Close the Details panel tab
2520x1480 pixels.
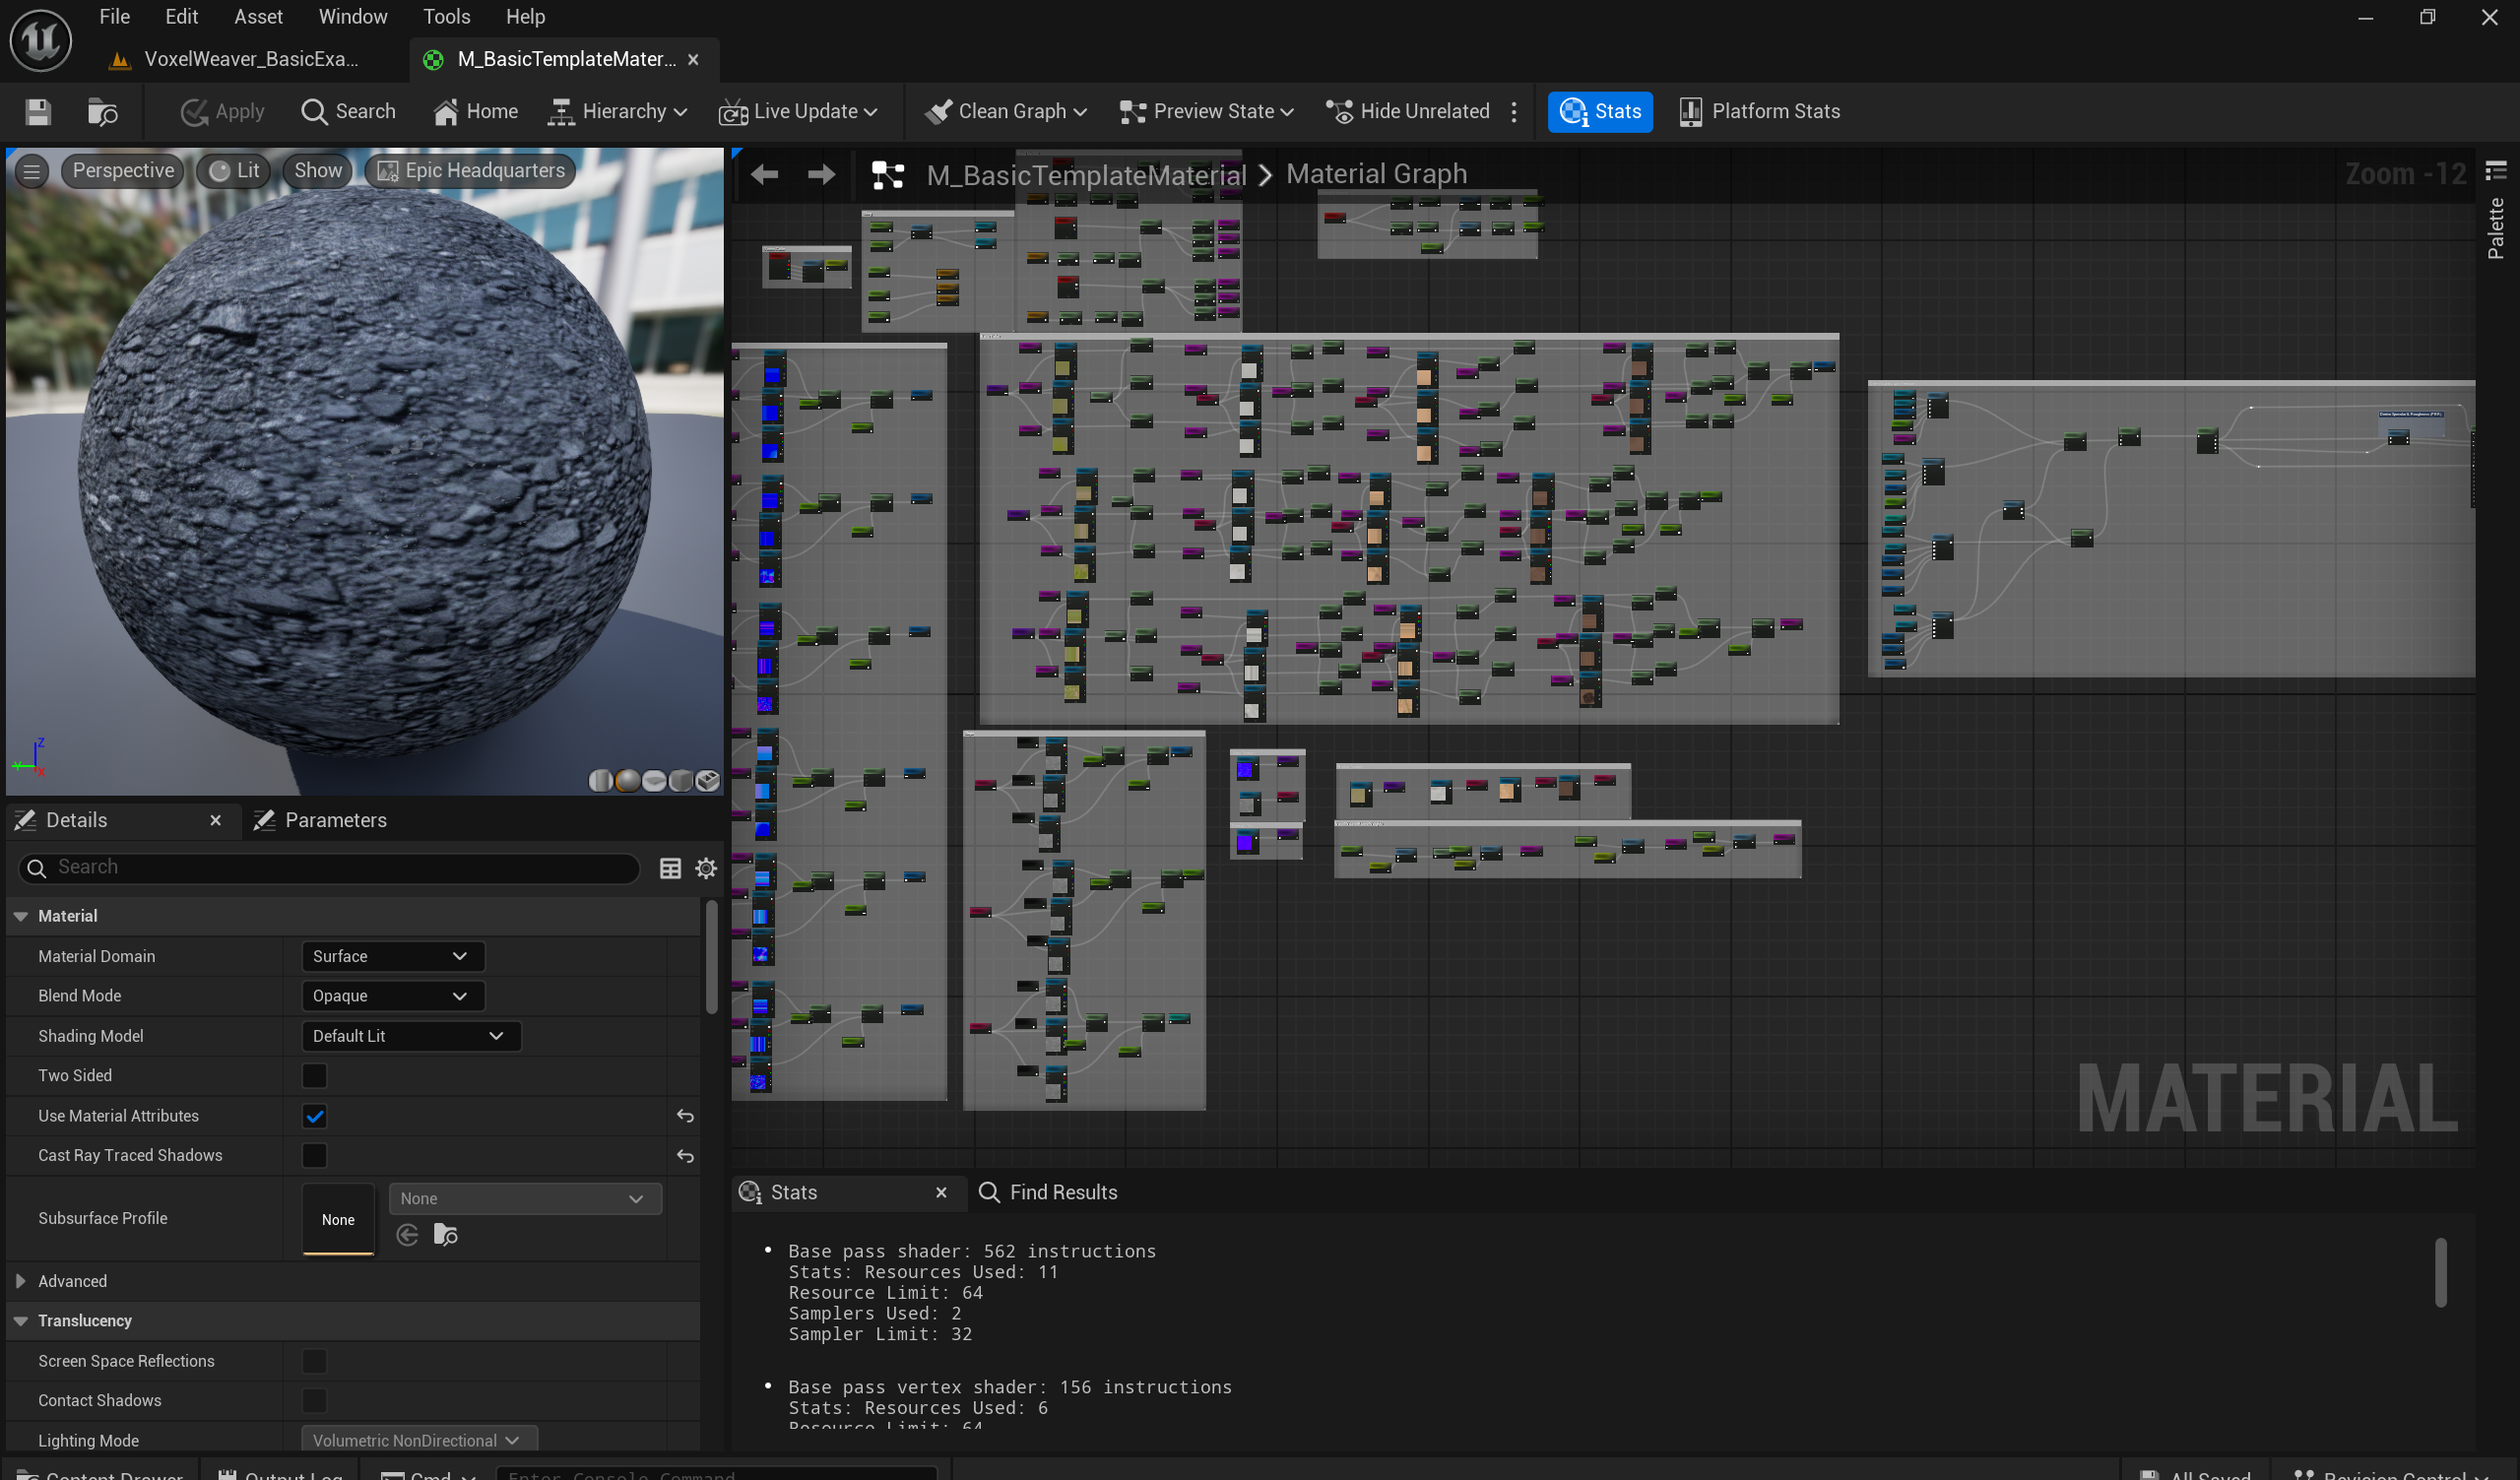[x=215, y=820]
